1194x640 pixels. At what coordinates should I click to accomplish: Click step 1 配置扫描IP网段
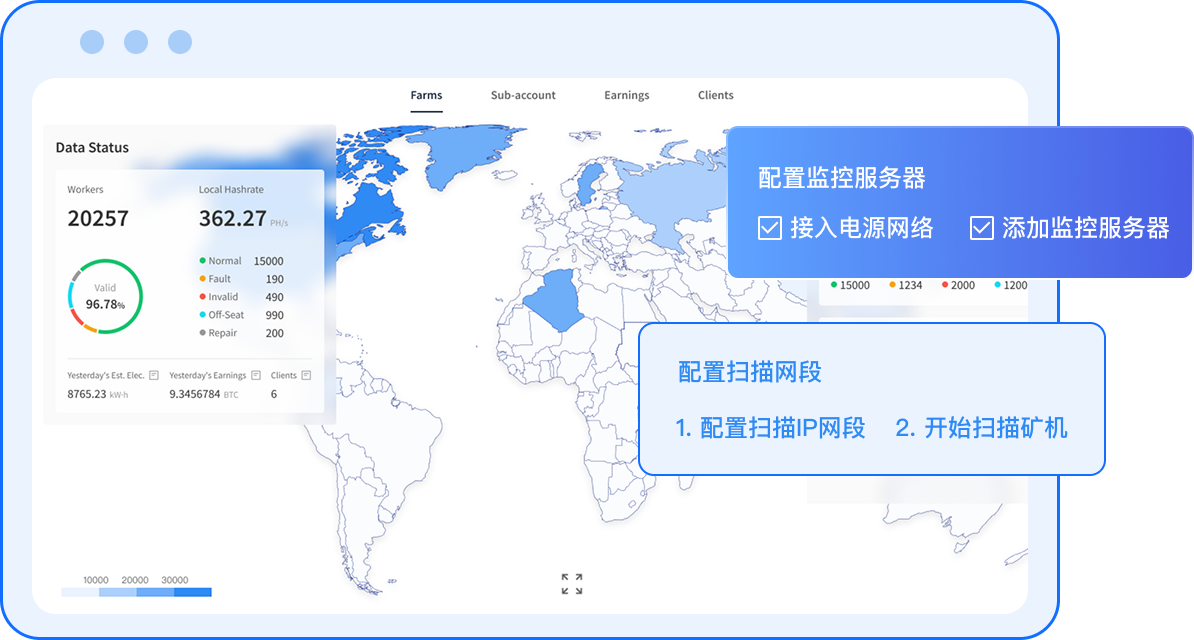coord(770,429)
